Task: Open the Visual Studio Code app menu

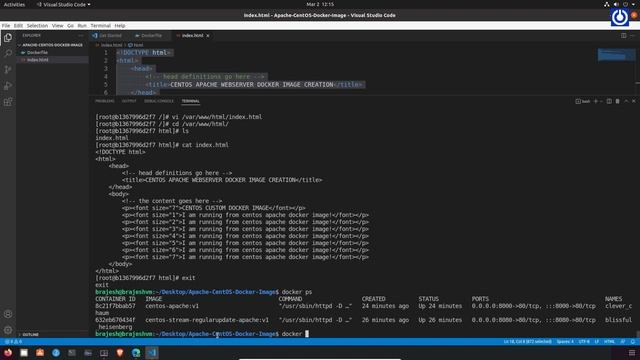Action: point(64,4)
